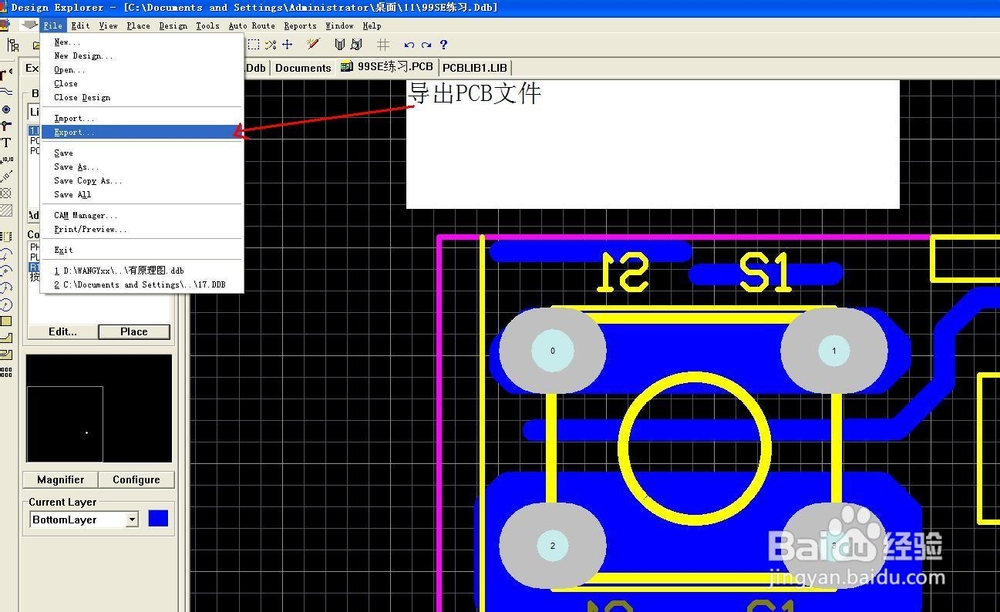The image size is (1000, 612).
Task: Choose Import from the File menu
Action: pos(142,118)
